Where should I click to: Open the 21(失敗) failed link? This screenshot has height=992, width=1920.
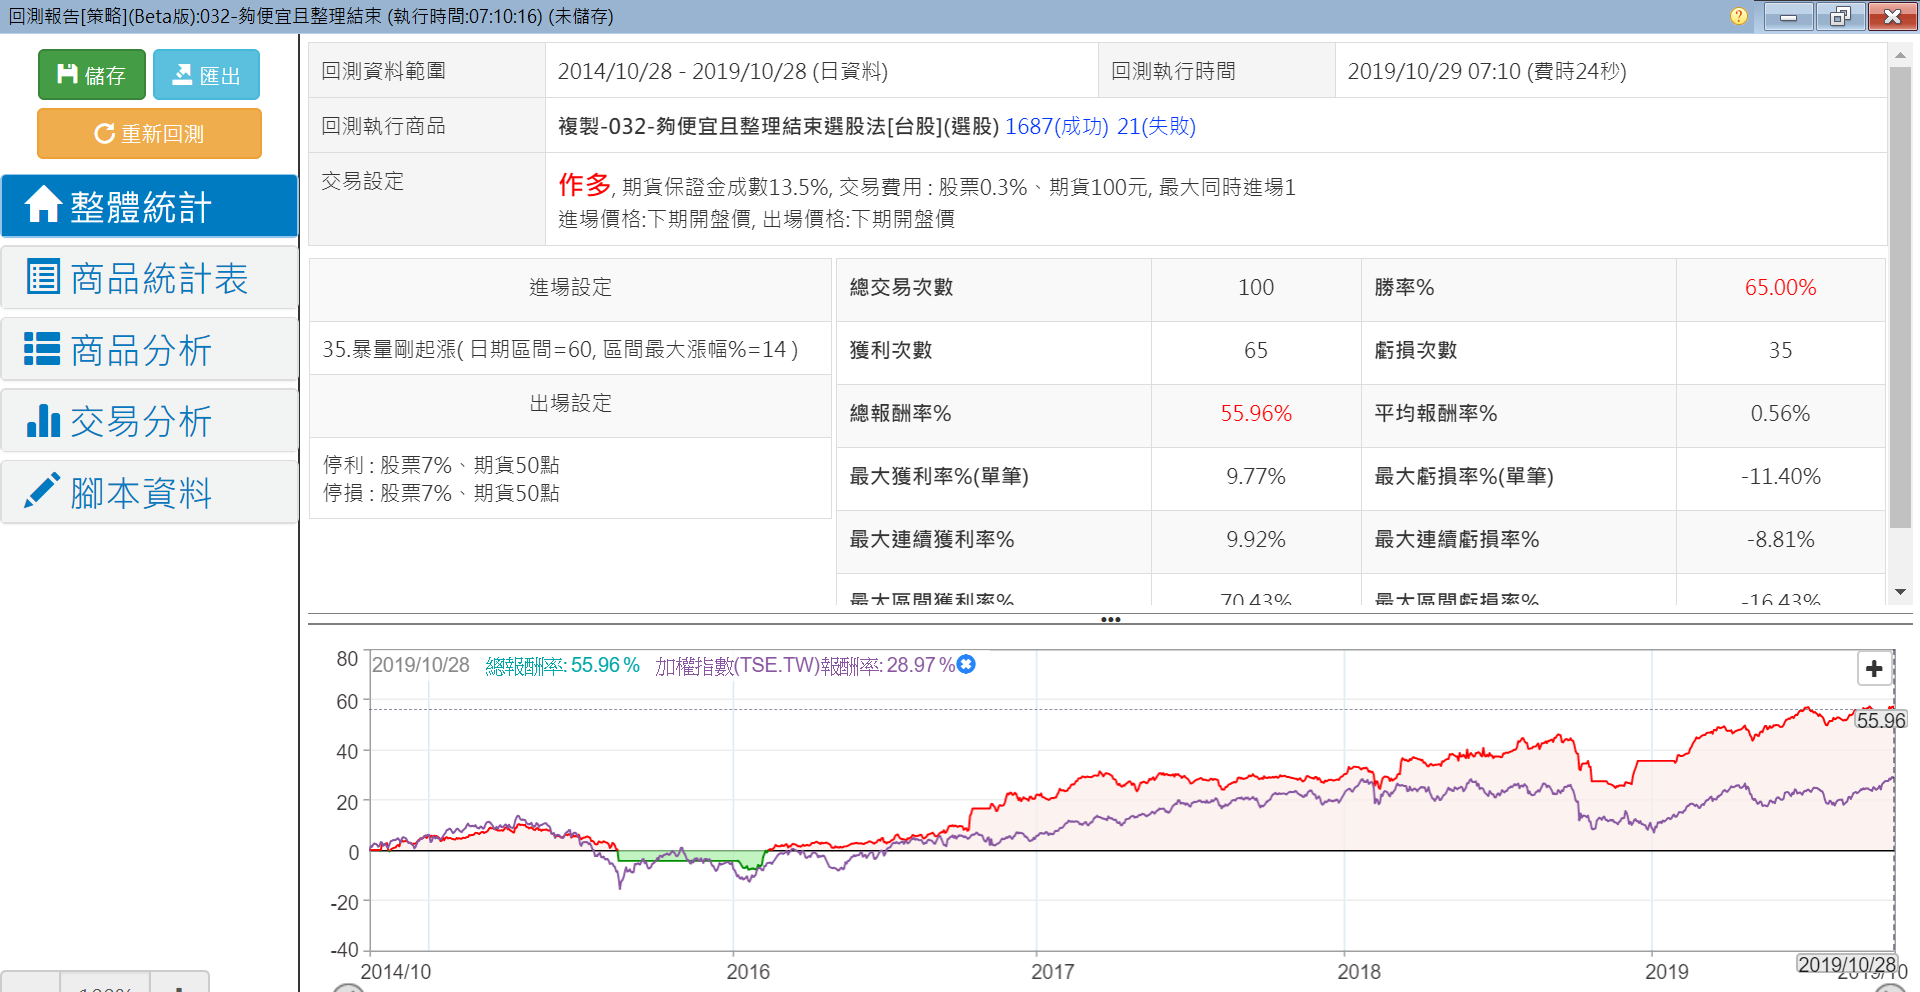[1156, 126]
